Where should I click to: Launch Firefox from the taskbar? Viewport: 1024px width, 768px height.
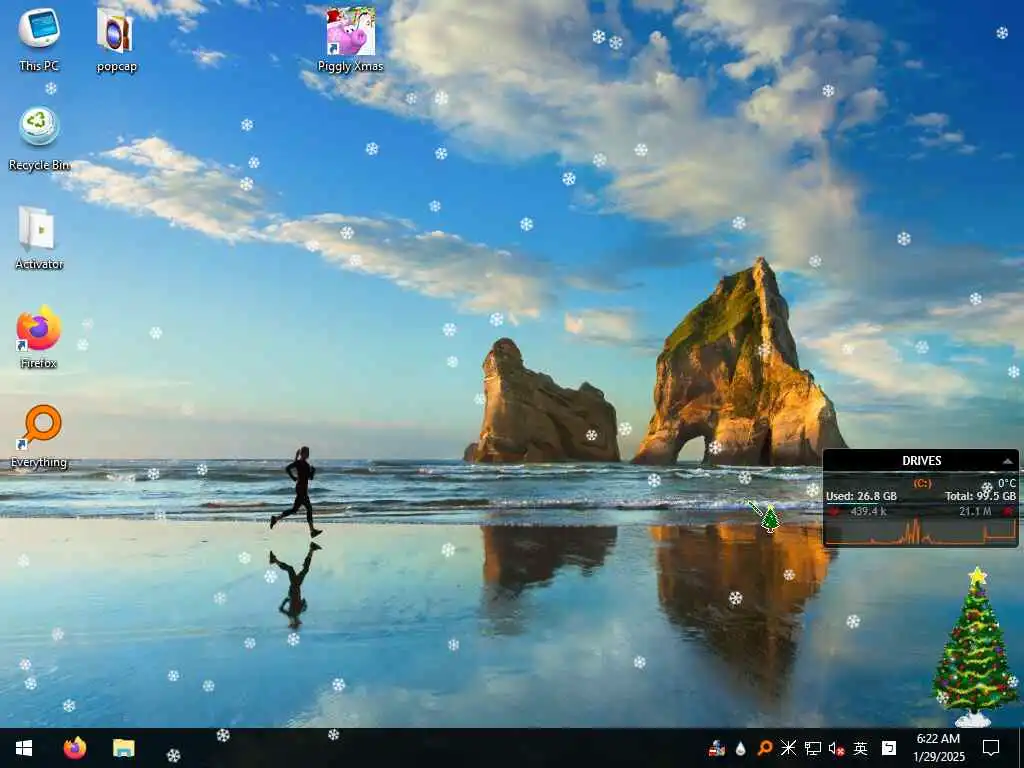(74, 748)
